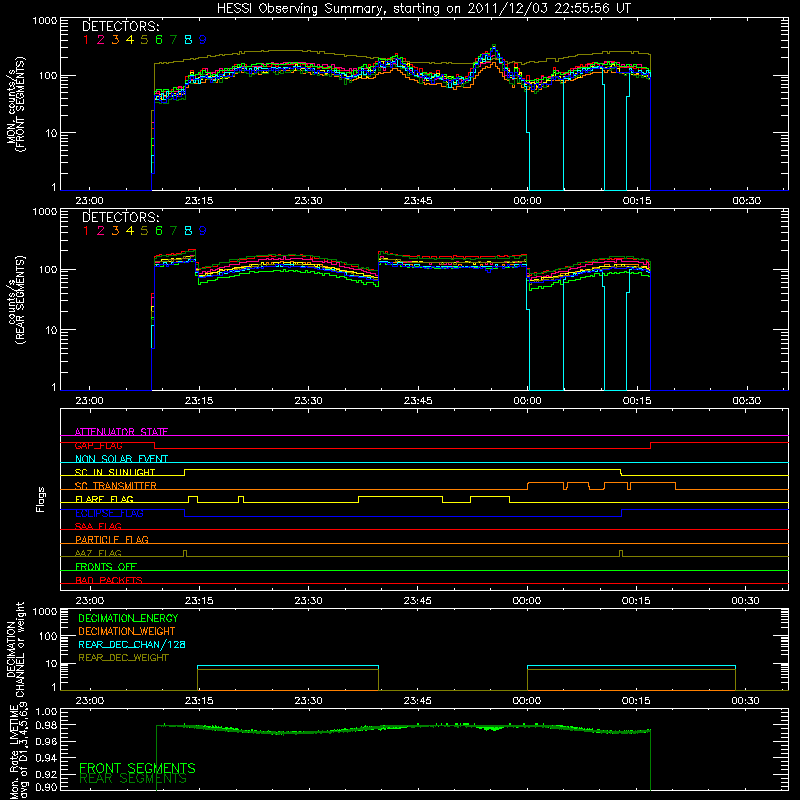Pick olive detector "5" in rear segments legend
This screenshot has height=800, width=800.
(x=144, y=231)
